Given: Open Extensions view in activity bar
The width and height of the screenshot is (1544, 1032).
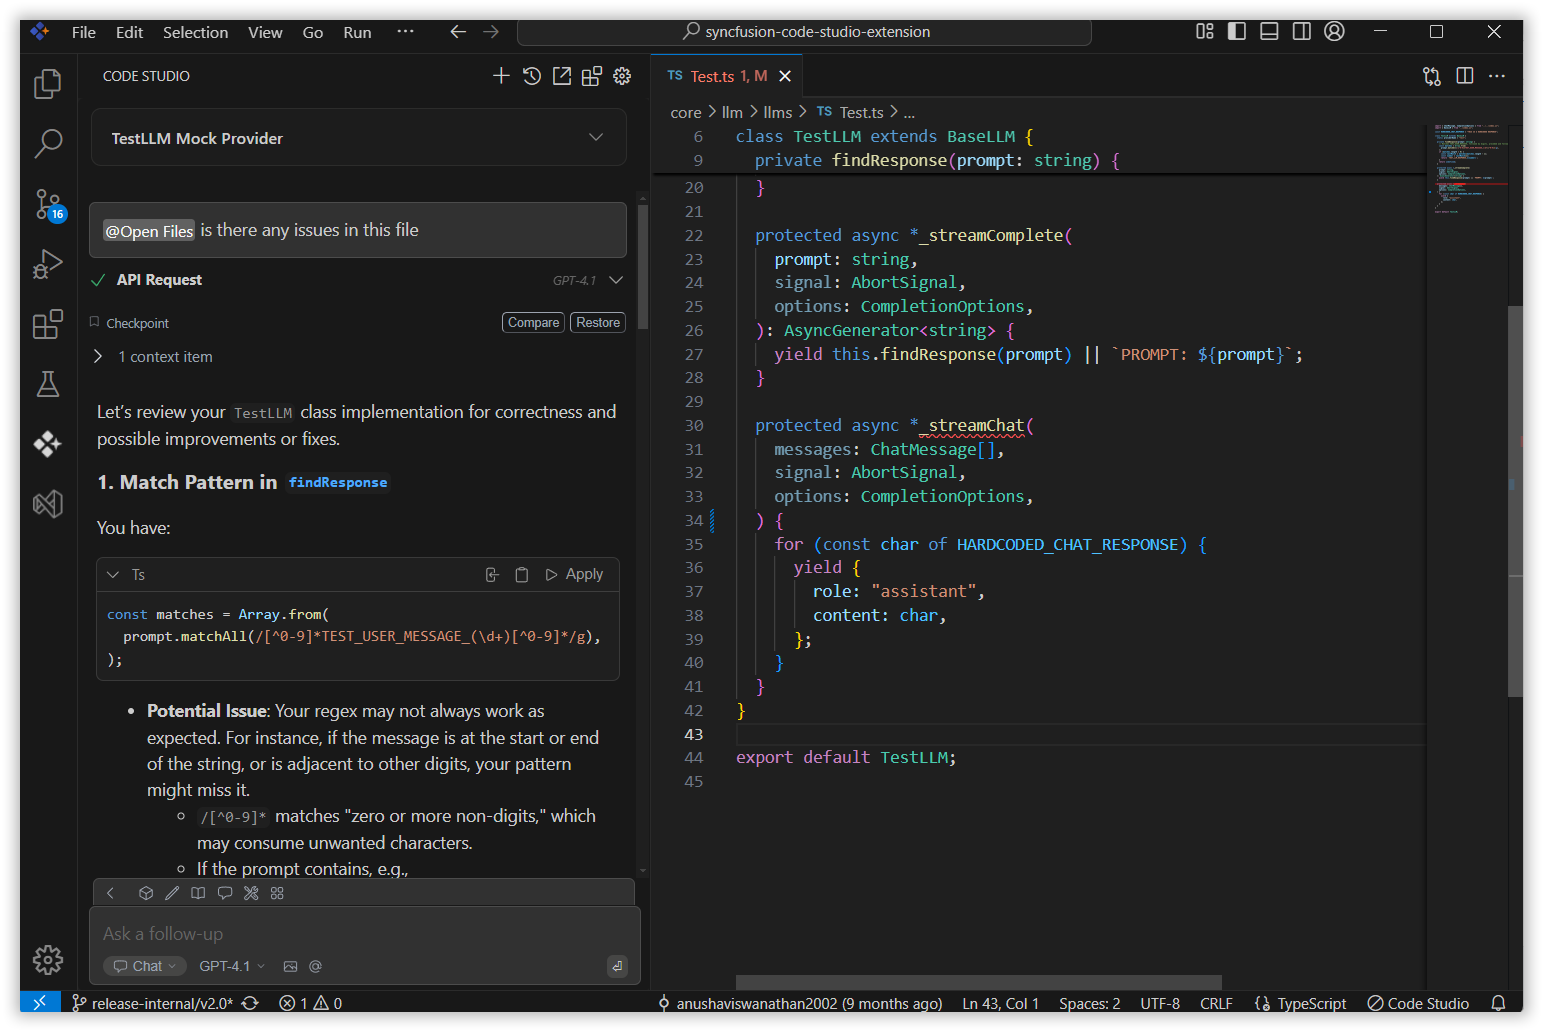Looking at the screenshot, I should [48, 324].
